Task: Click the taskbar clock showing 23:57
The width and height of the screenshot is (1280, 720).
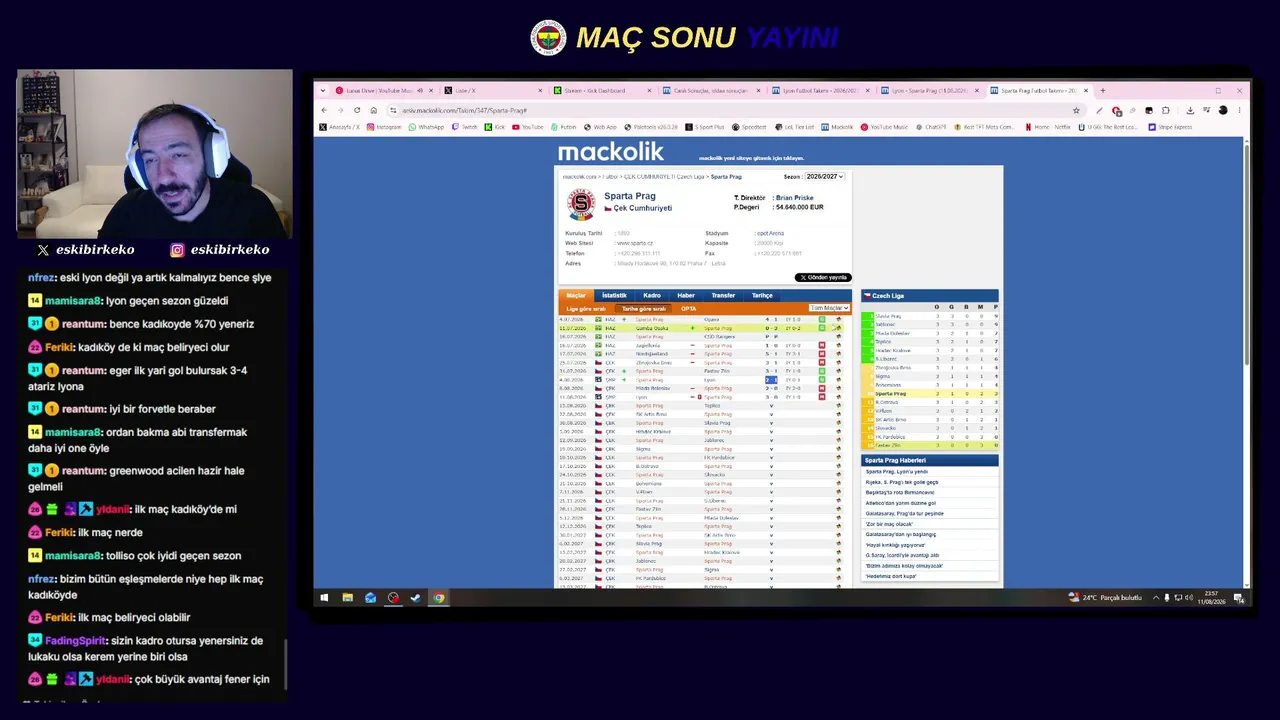Action: coord(1211,598)
